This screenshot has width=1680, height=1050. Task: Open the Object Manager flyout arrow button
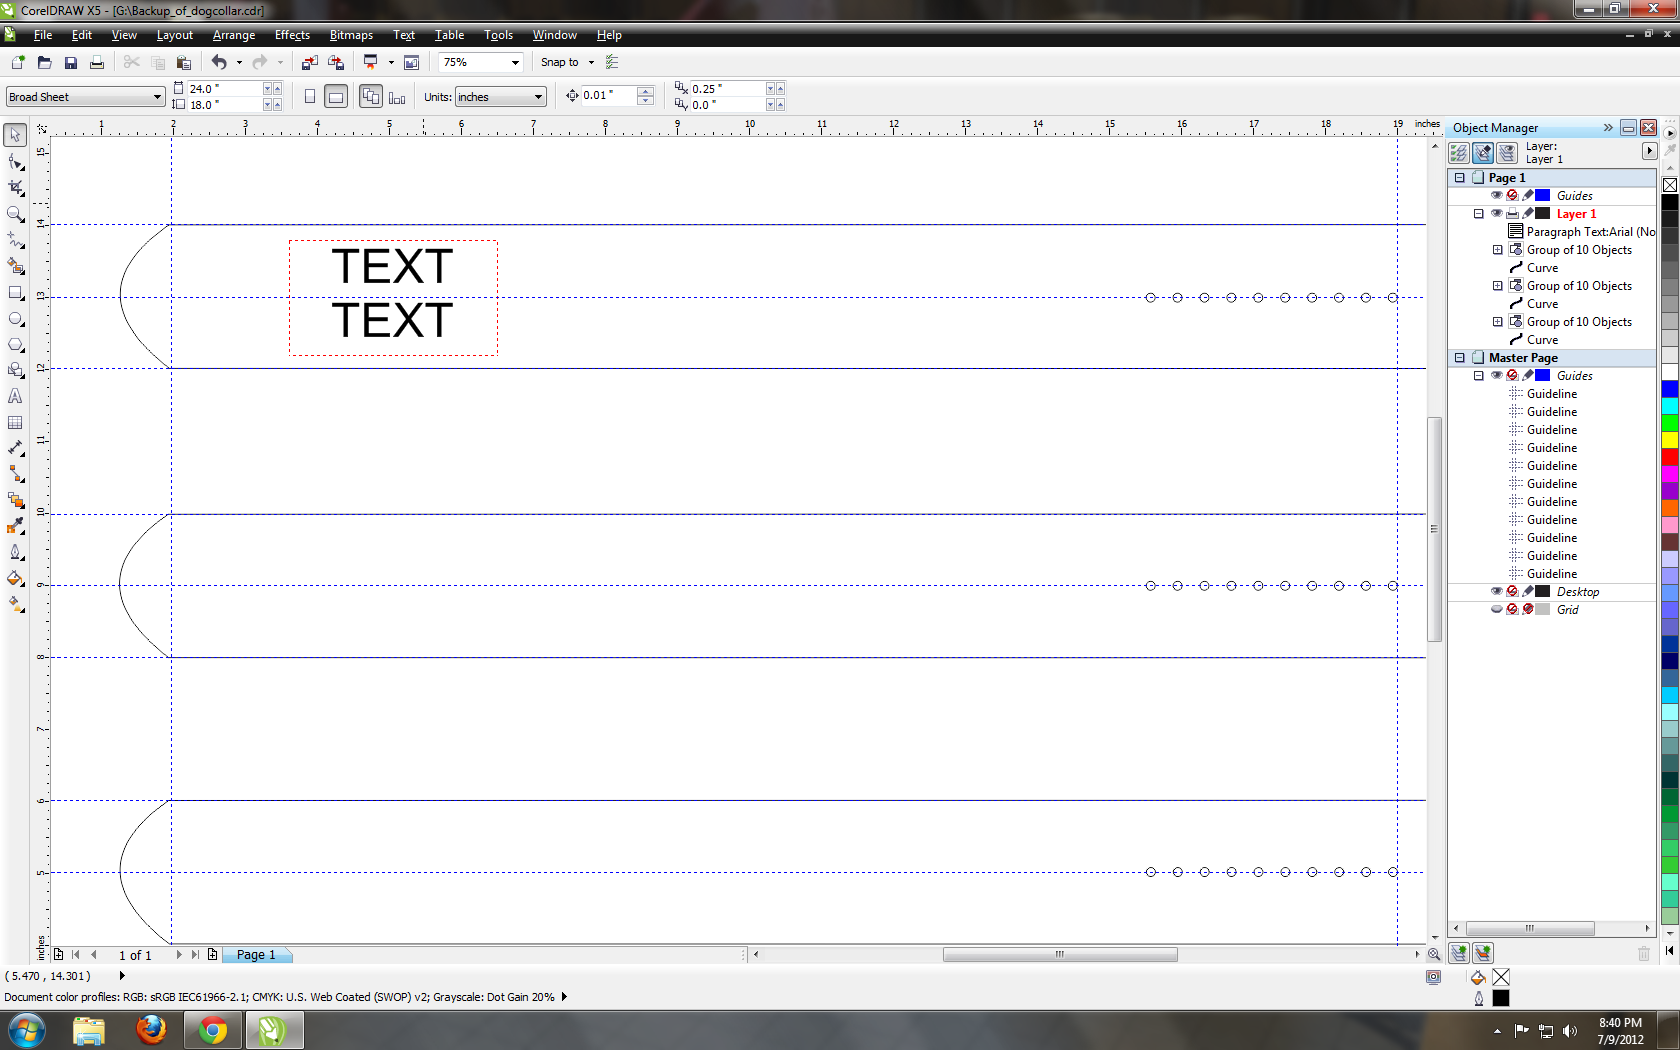[x=1649, y=151]
